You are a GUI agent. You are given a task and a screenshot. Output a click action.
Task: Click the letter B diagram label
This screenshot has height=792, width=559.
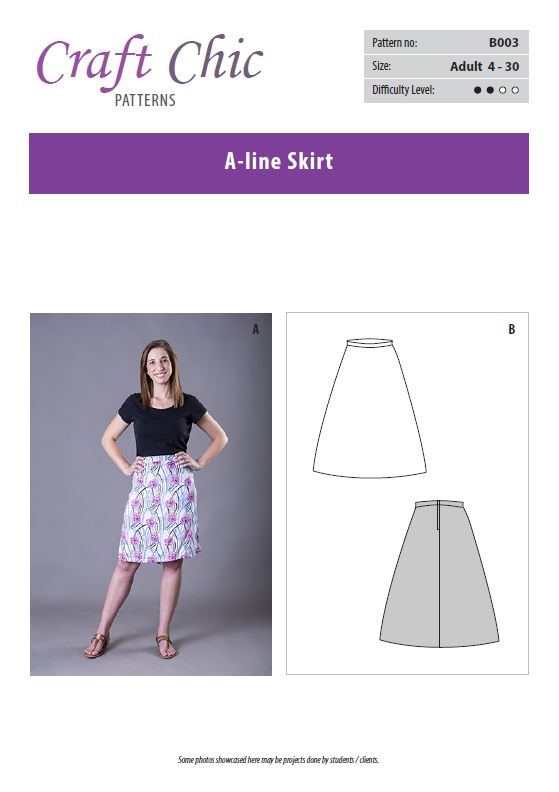[x=512, y=329]
